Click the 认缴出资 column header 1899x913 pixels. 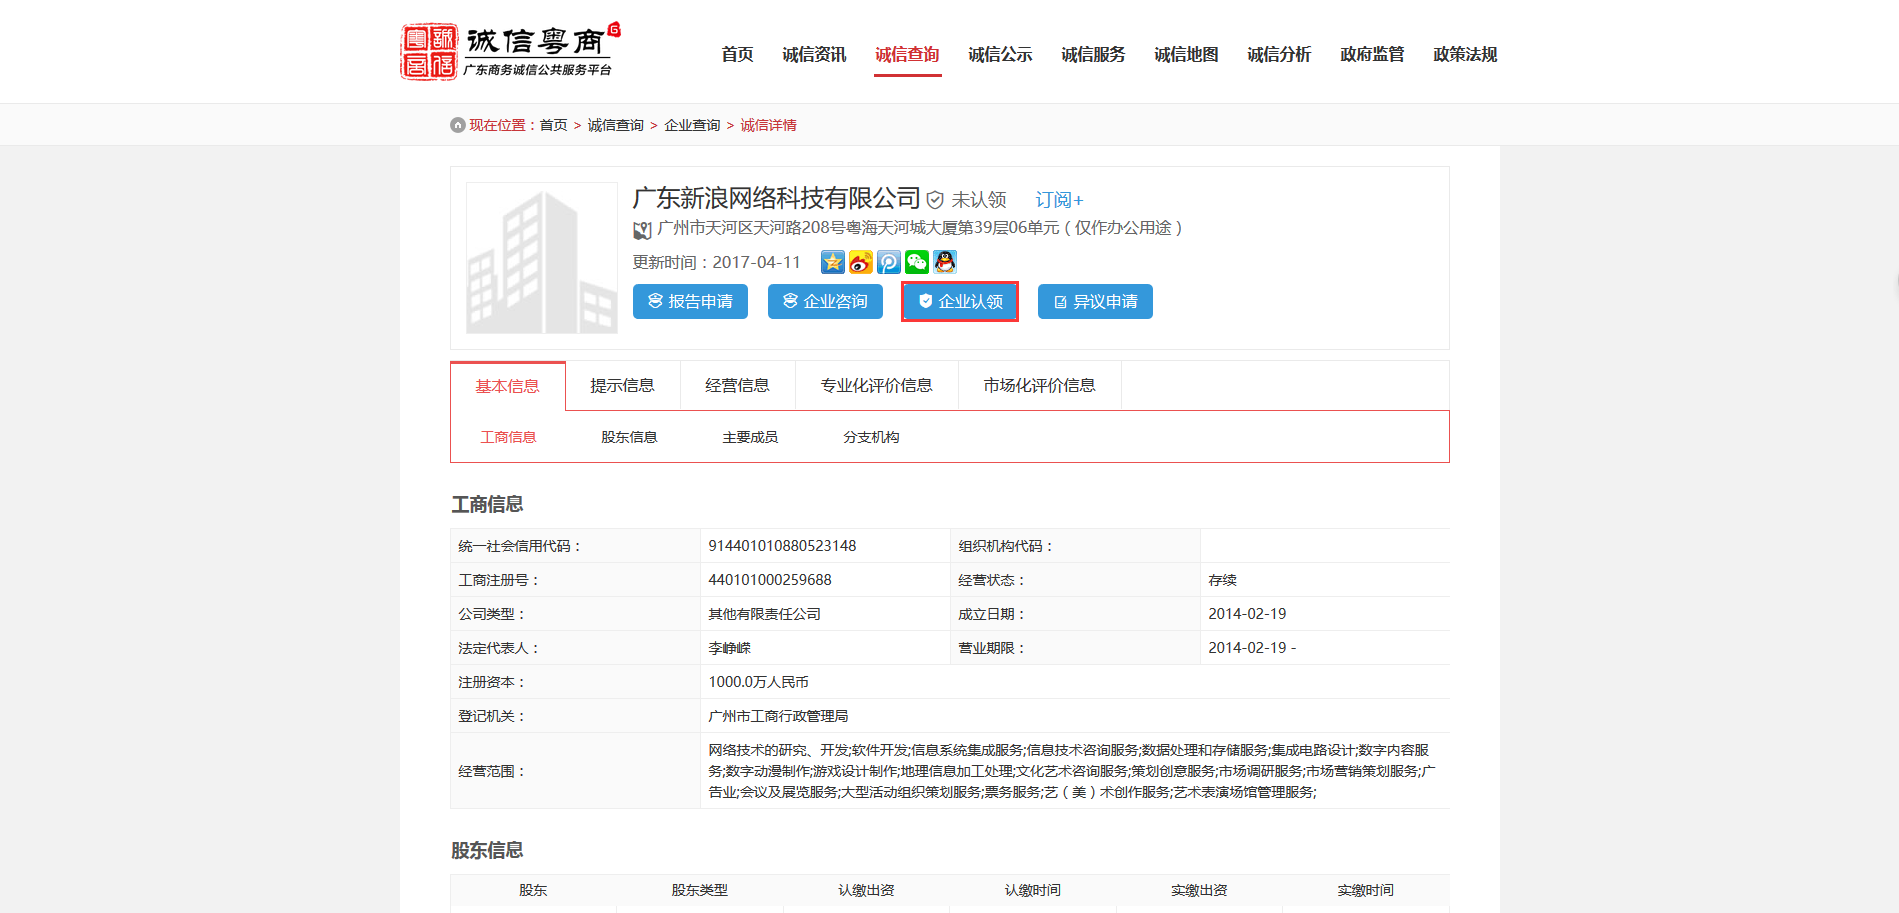pyautogui.click(x=866, y=890)
